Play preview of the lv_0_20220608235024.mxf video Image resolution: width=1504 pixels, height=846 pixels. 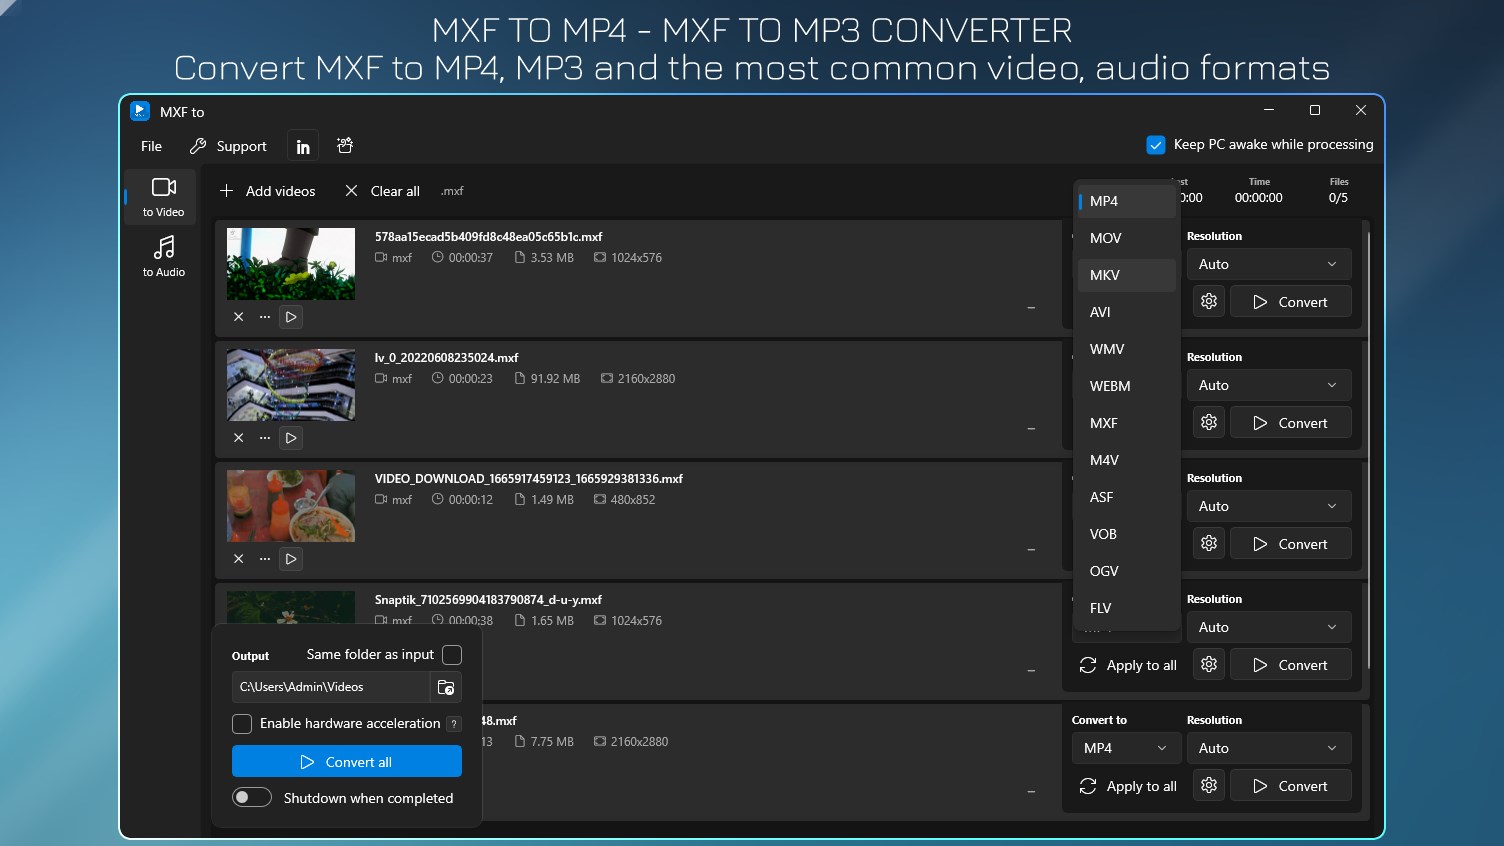coord(291,438)
